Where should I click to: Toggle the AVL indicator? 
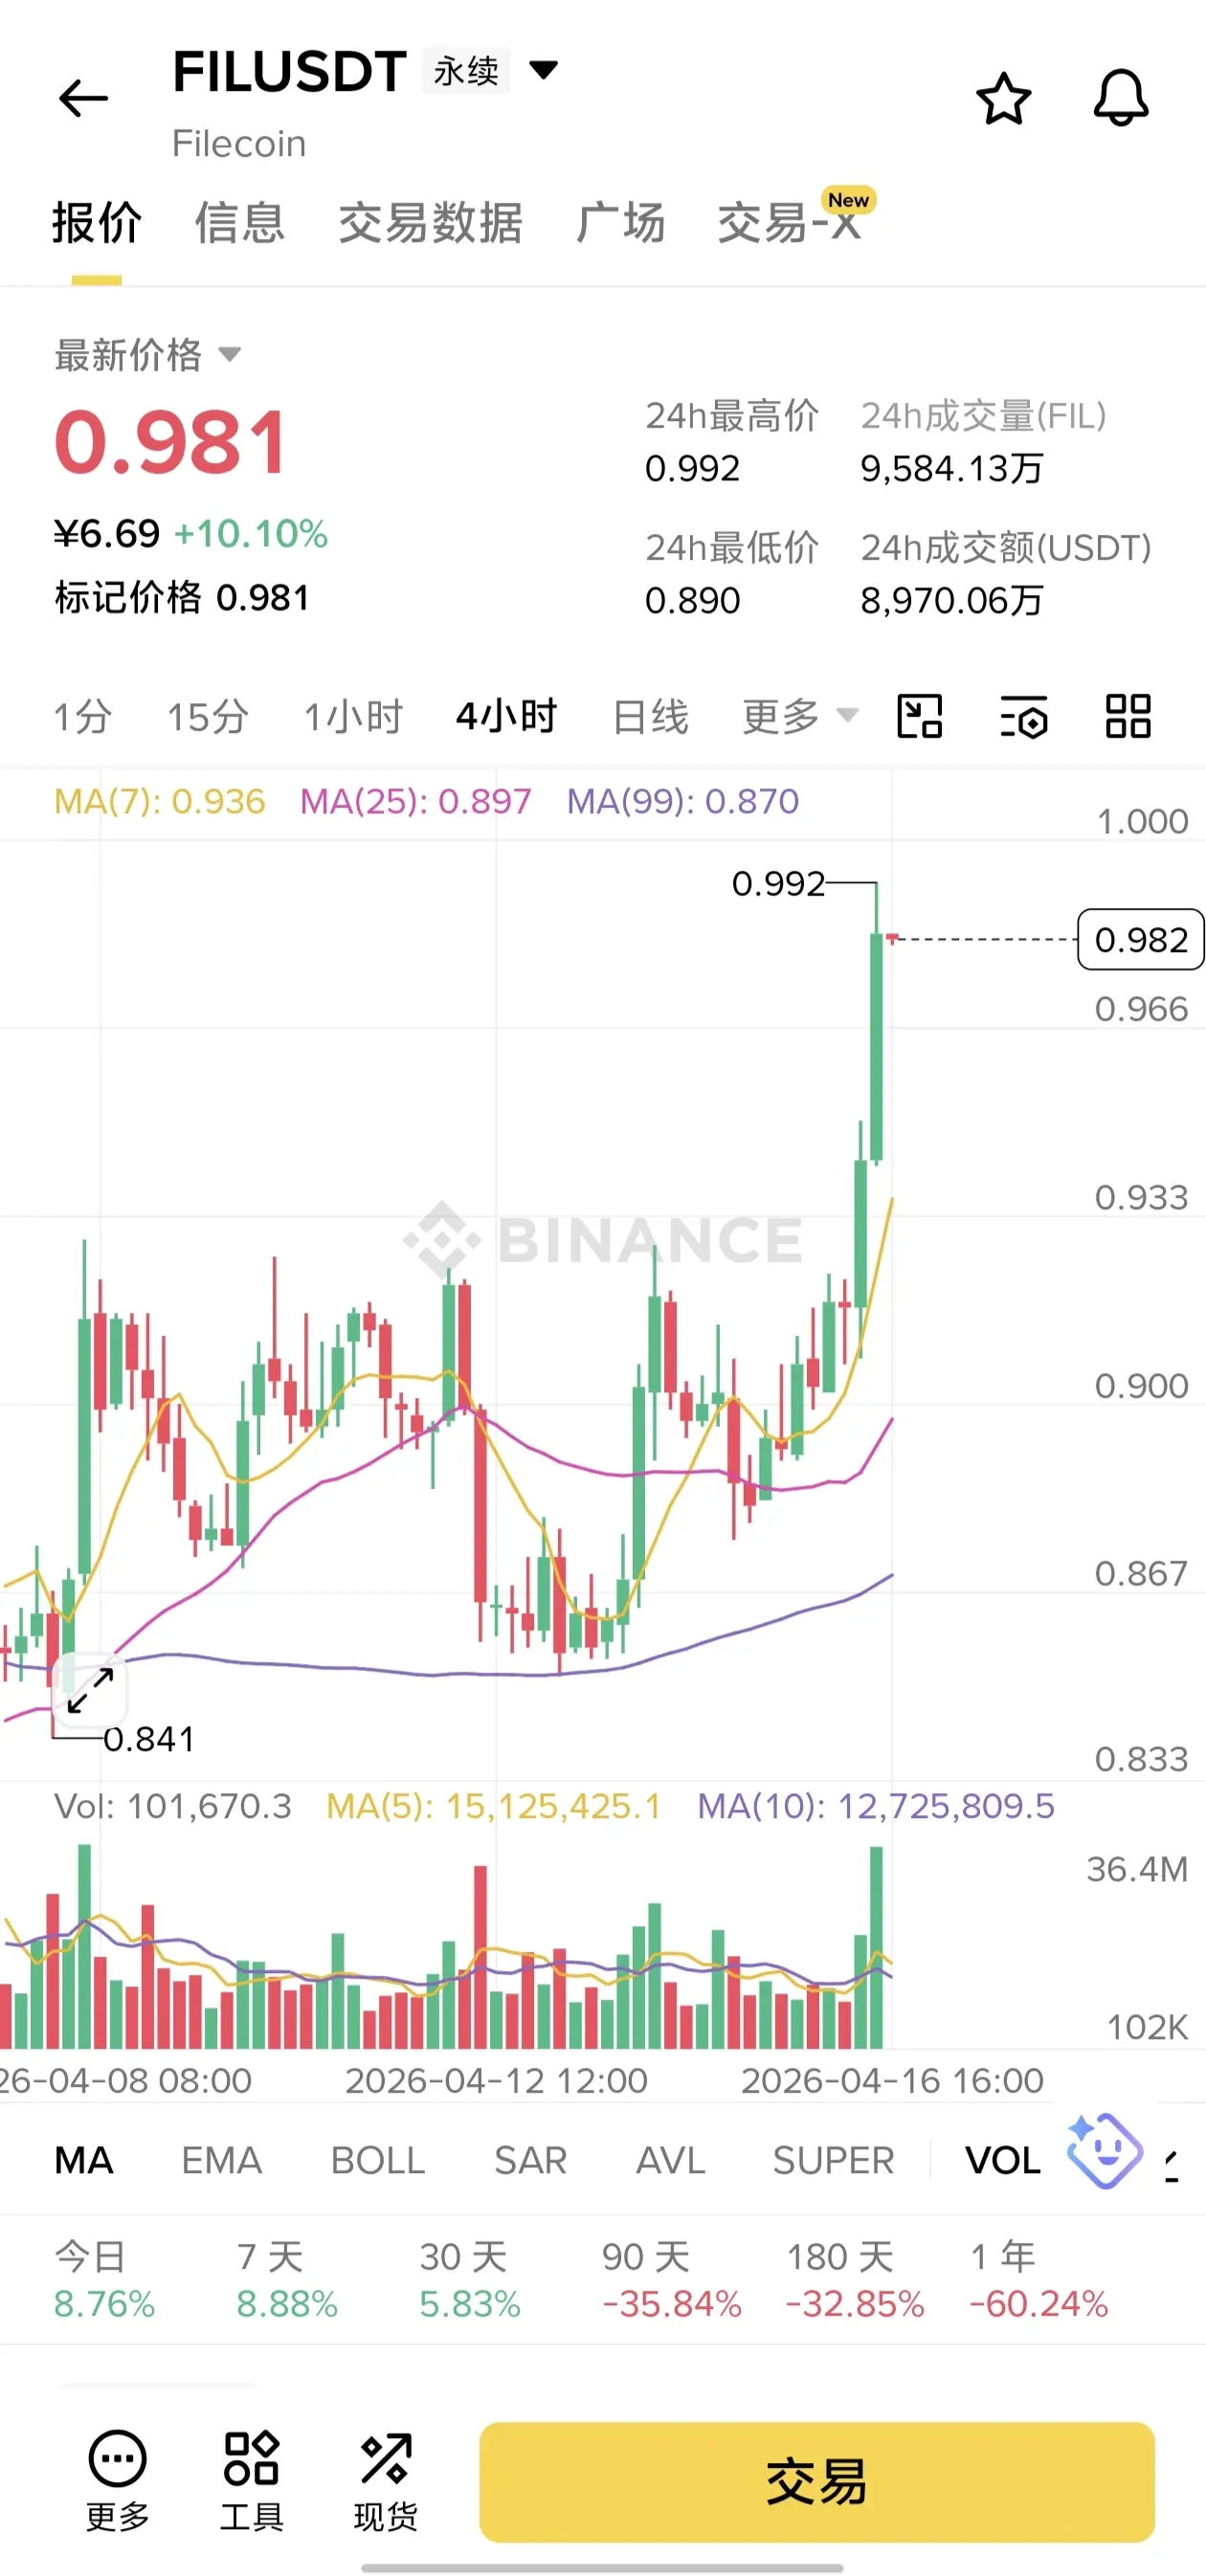pos(670,2161)
